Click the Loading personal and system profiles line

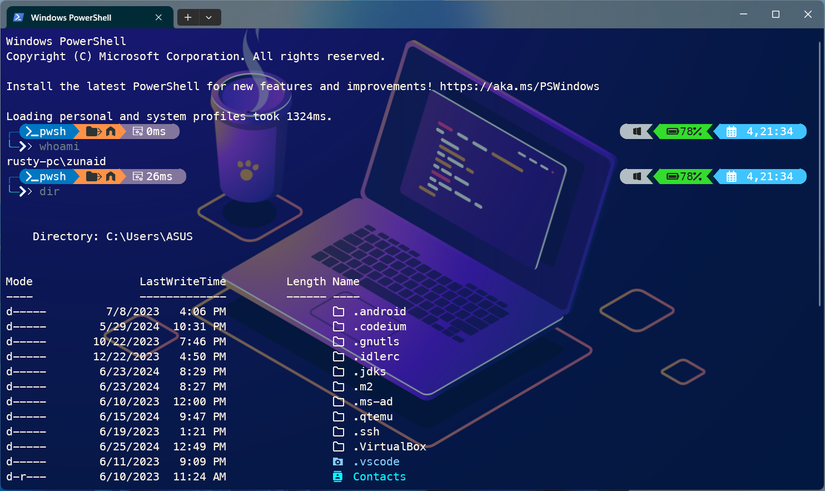click(x=169, y=116)
